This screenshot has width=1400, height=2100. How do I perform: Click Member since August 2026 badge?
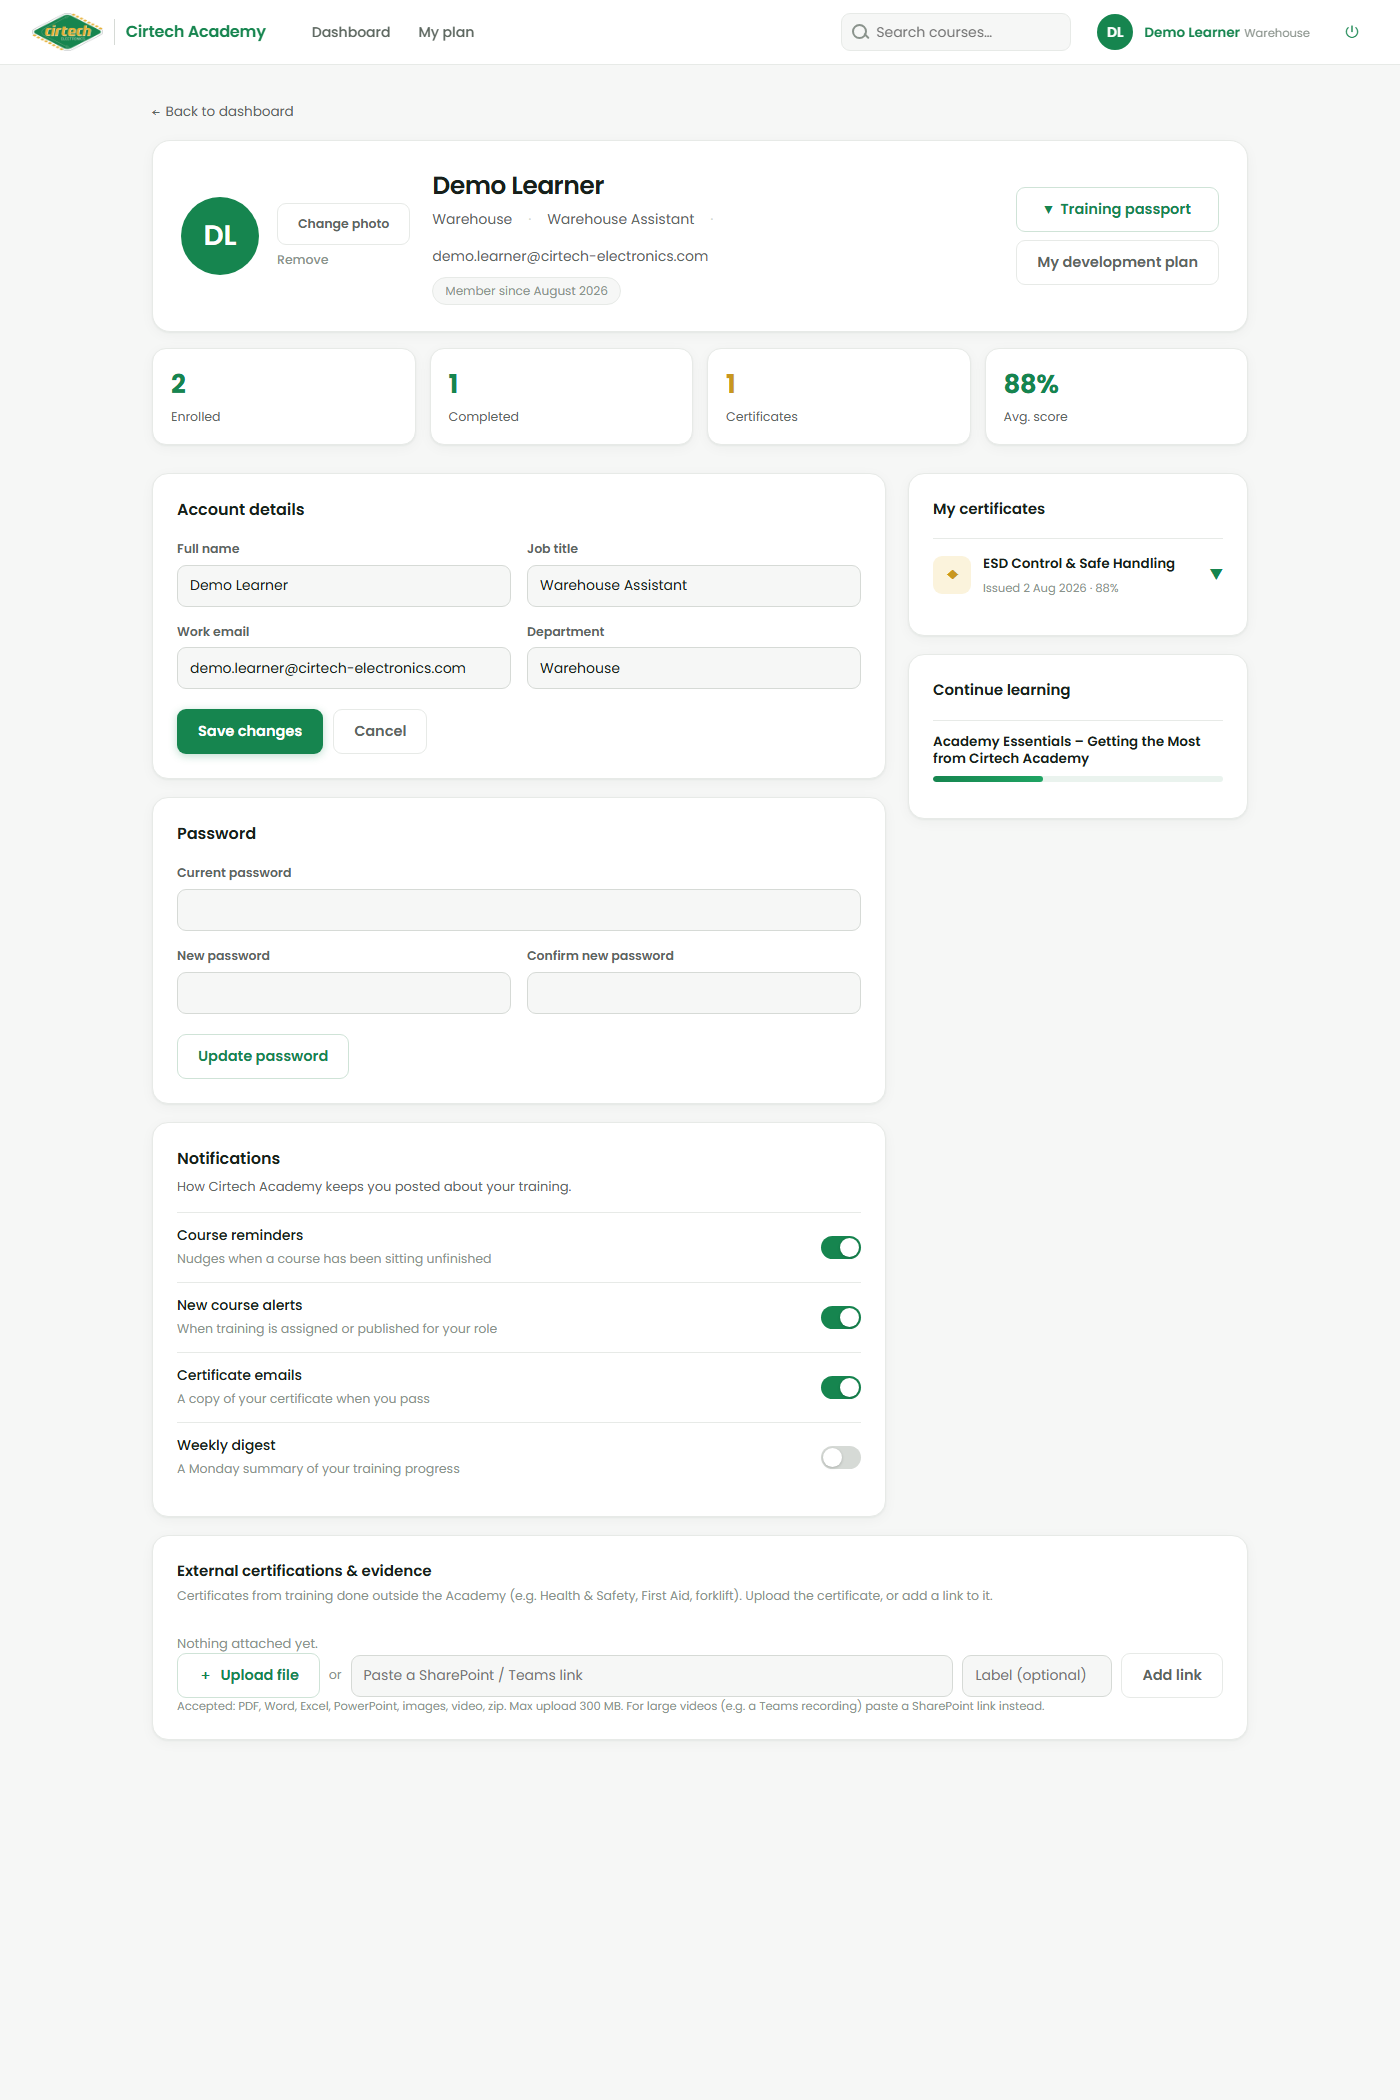tap(526, 291)
